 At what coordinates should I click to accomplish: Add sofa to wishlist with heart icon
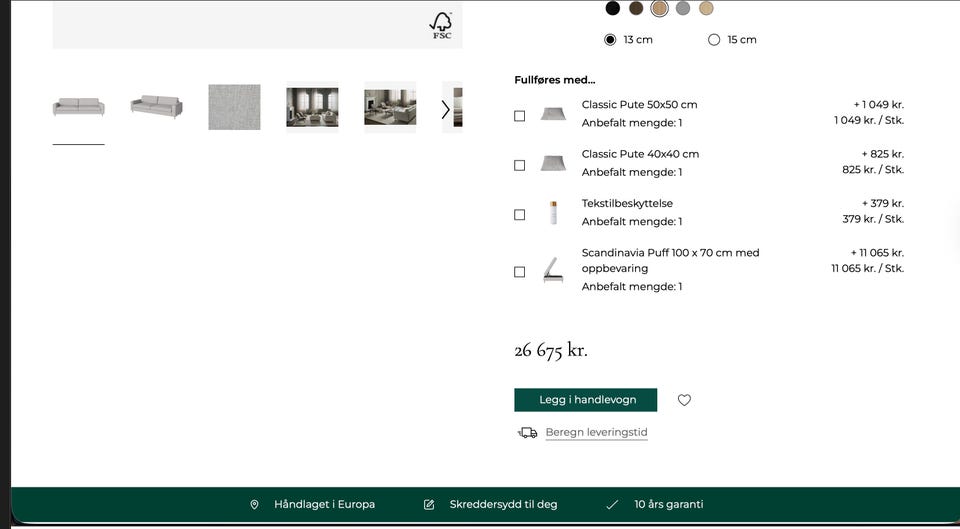684,400
